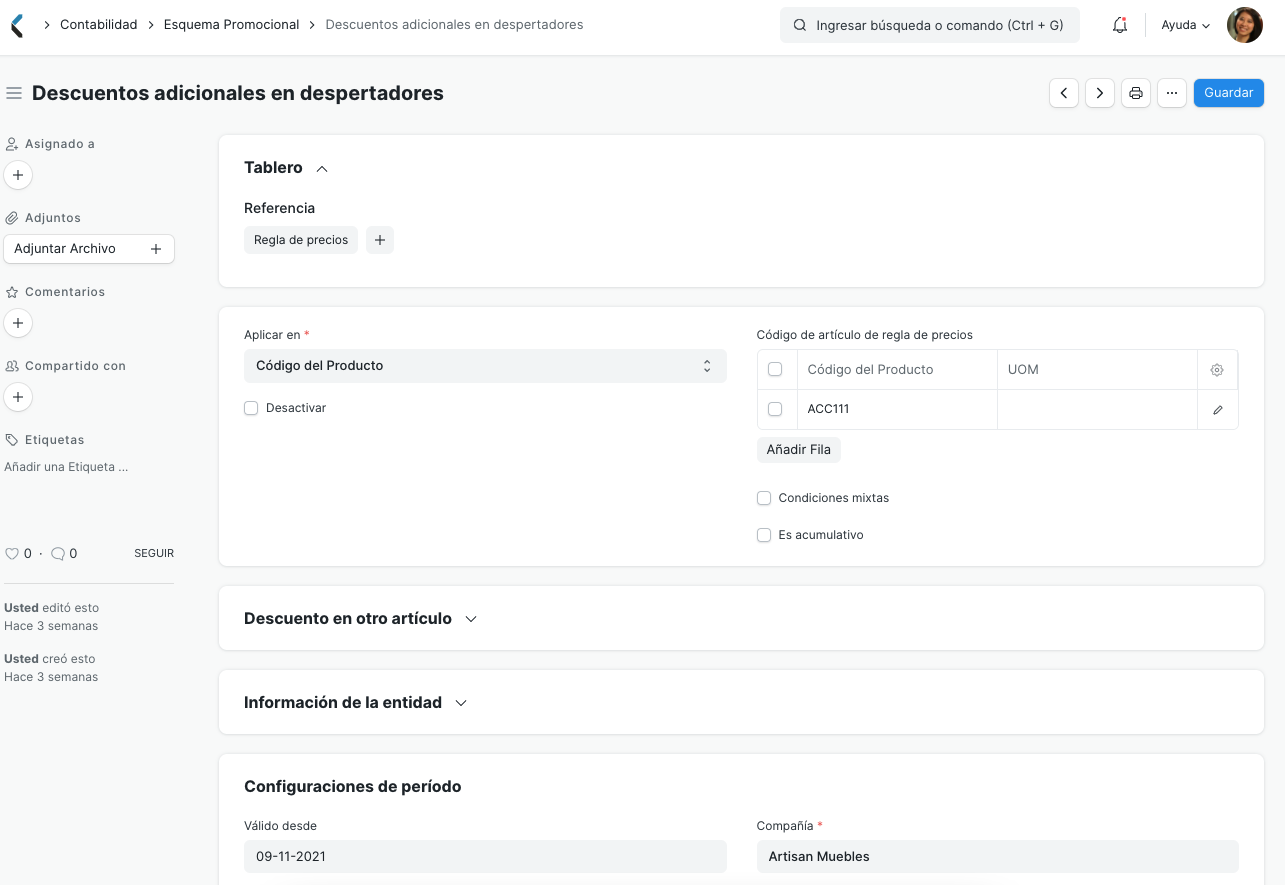Click Añadir una Etiqueta field
The width and height of the screenshot is (1285, 885).
coord(66,467)
